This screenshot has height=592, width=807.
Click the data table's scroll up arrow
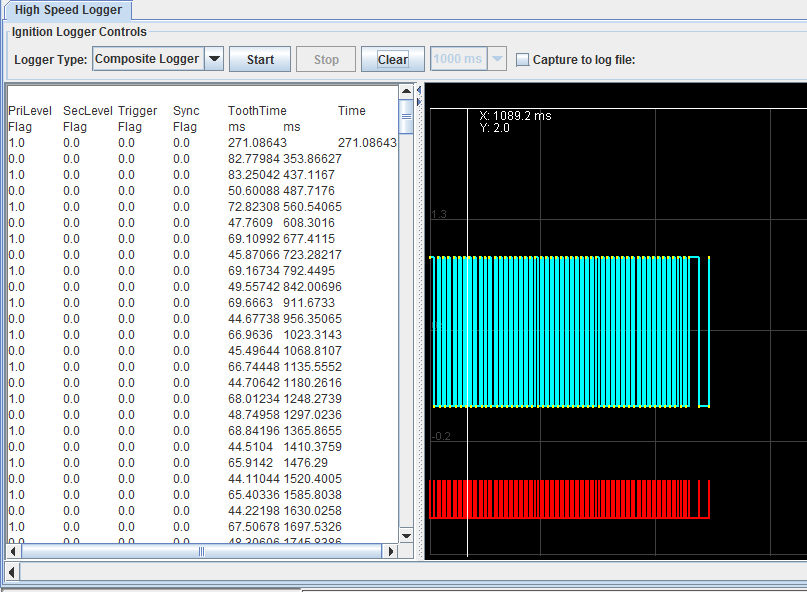click(x=406, y=92)
